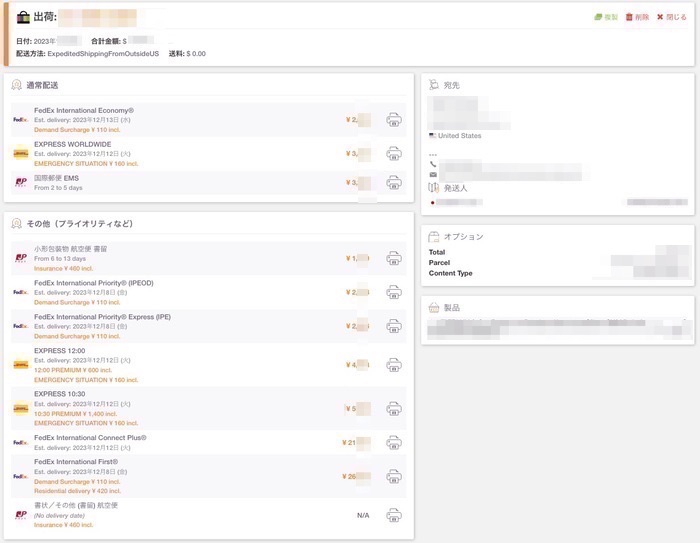Select the FedEx International Economy service name
This screenshot has width=700, height=543.
[x=84, y=110]
